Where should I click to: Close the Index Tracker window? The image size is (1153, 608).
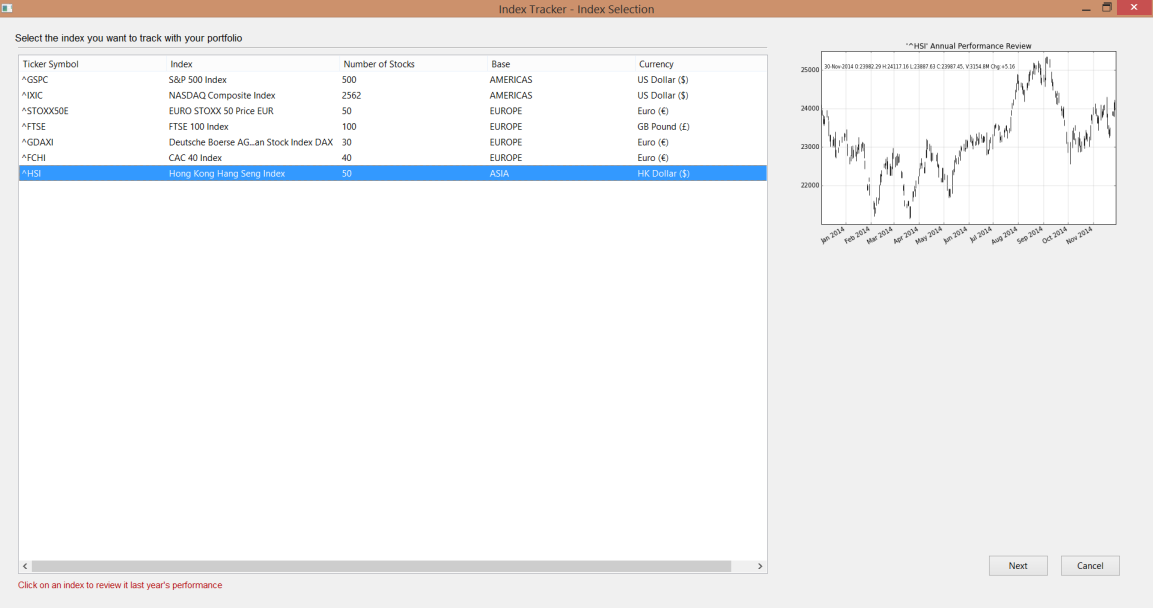pos(1134,8)
